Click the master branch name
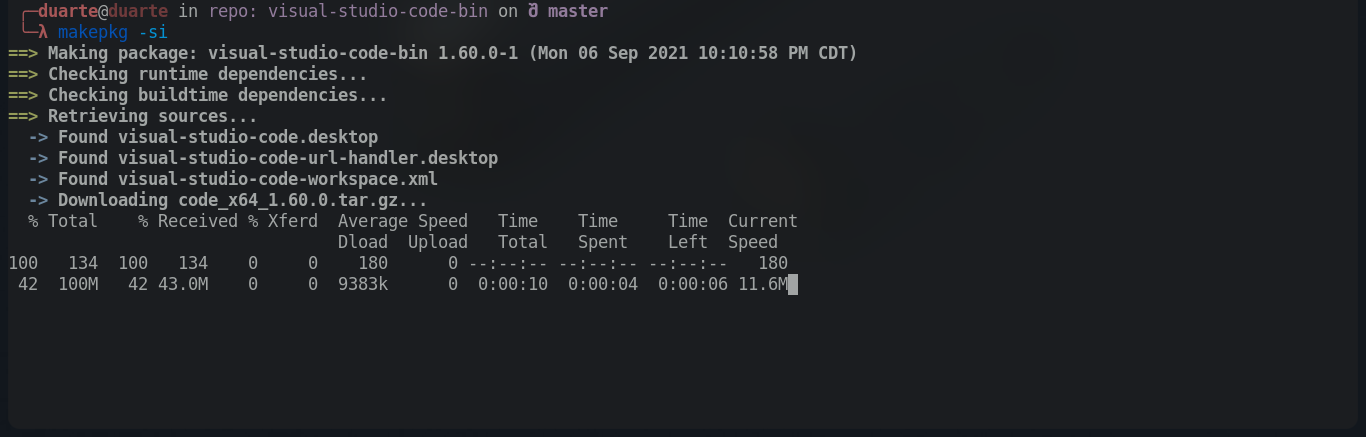Image resolution: width=1366 pixels, height=437 pixels. 578,11
